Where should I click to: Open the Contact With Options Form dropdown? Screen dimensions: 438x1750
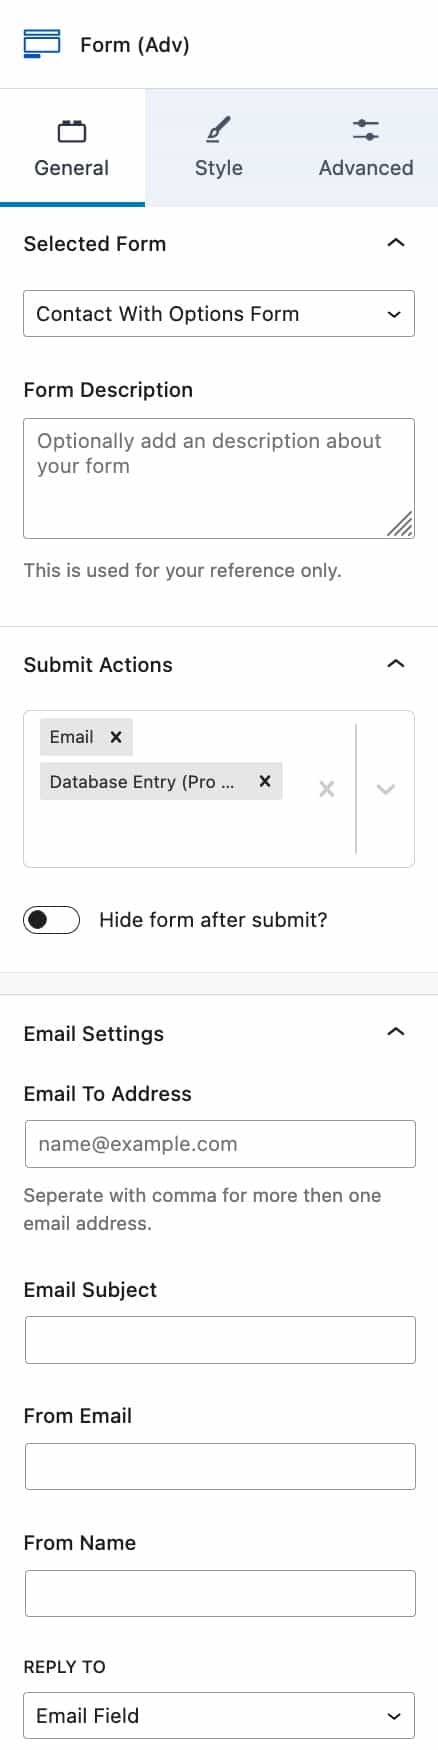tap(219, 314)
